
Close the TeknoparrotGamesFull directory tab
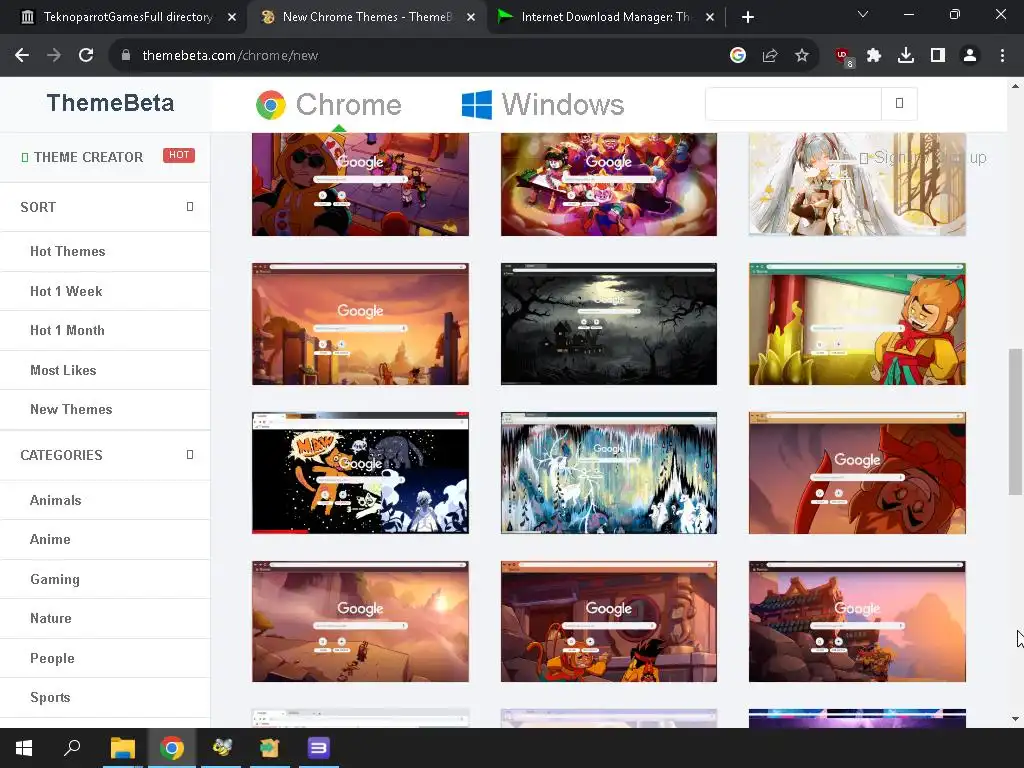232,17
